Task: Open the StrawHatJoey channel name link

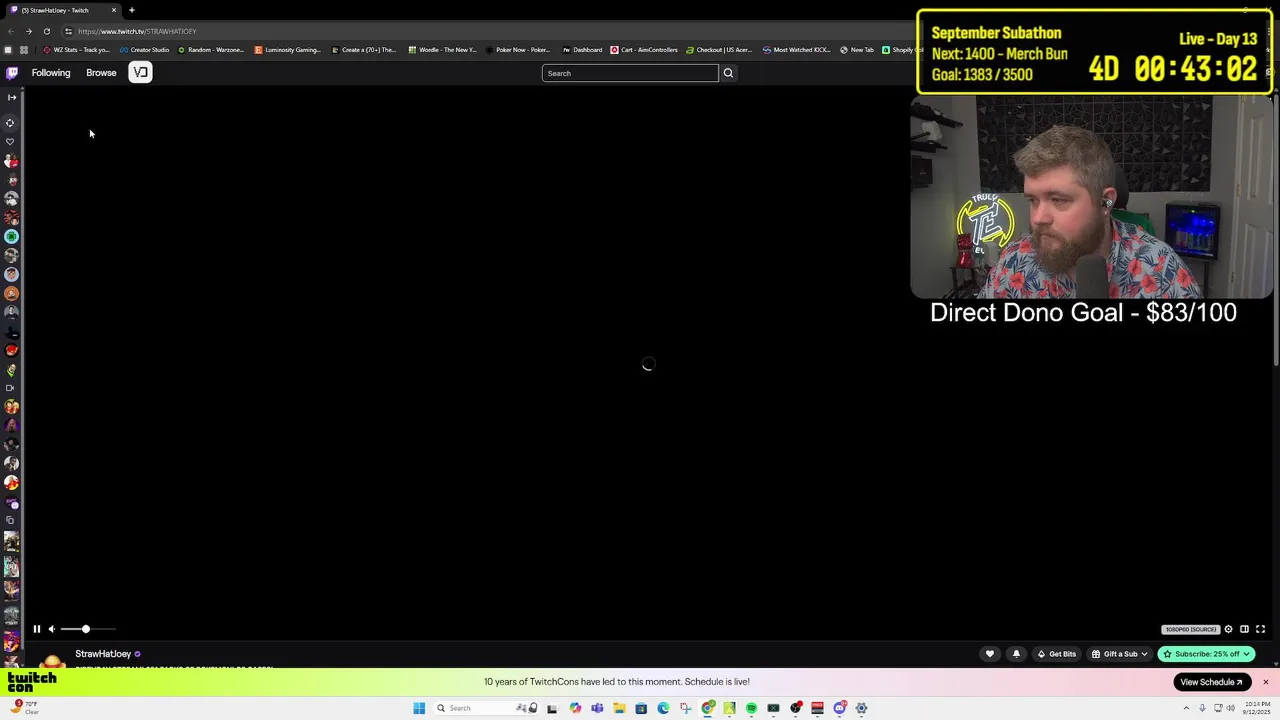Action: (x=103, y=654)
